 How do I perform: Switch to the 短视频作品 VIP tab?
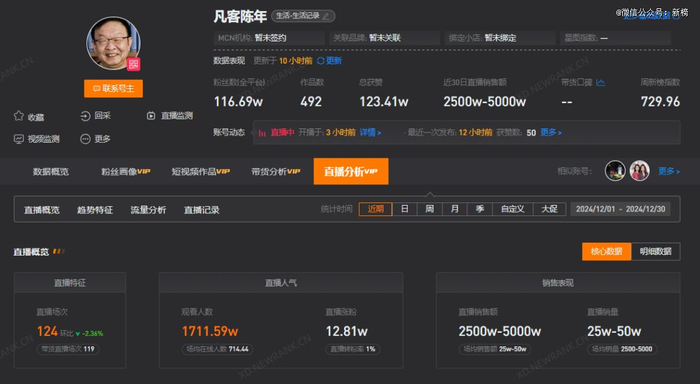pyautogui.click(x=200, y=171)
